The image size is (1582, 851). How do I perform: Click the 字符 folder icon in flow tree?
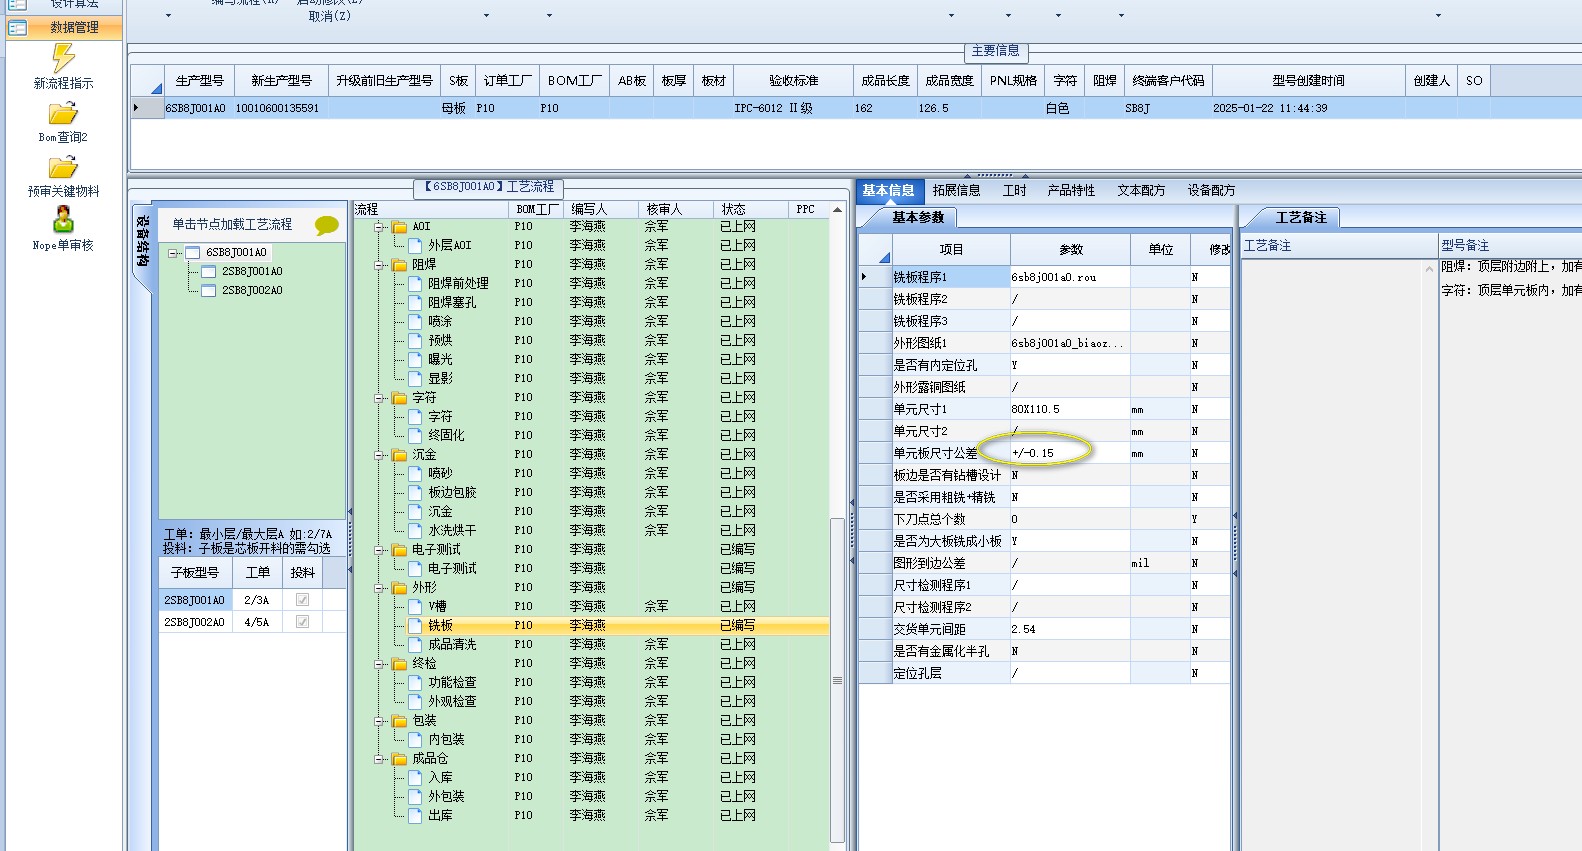click(x=400, y=398)
